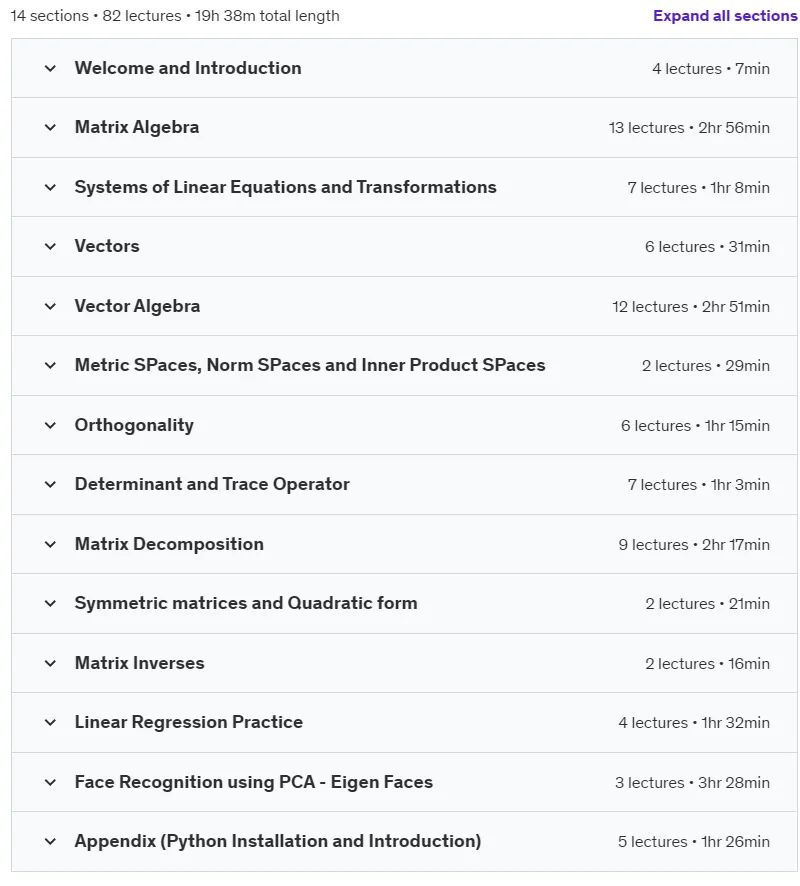Screen dimensions: 800x886
Task: Expand chevron for Determinant and Trace Operator
Action: coord(50,484)
